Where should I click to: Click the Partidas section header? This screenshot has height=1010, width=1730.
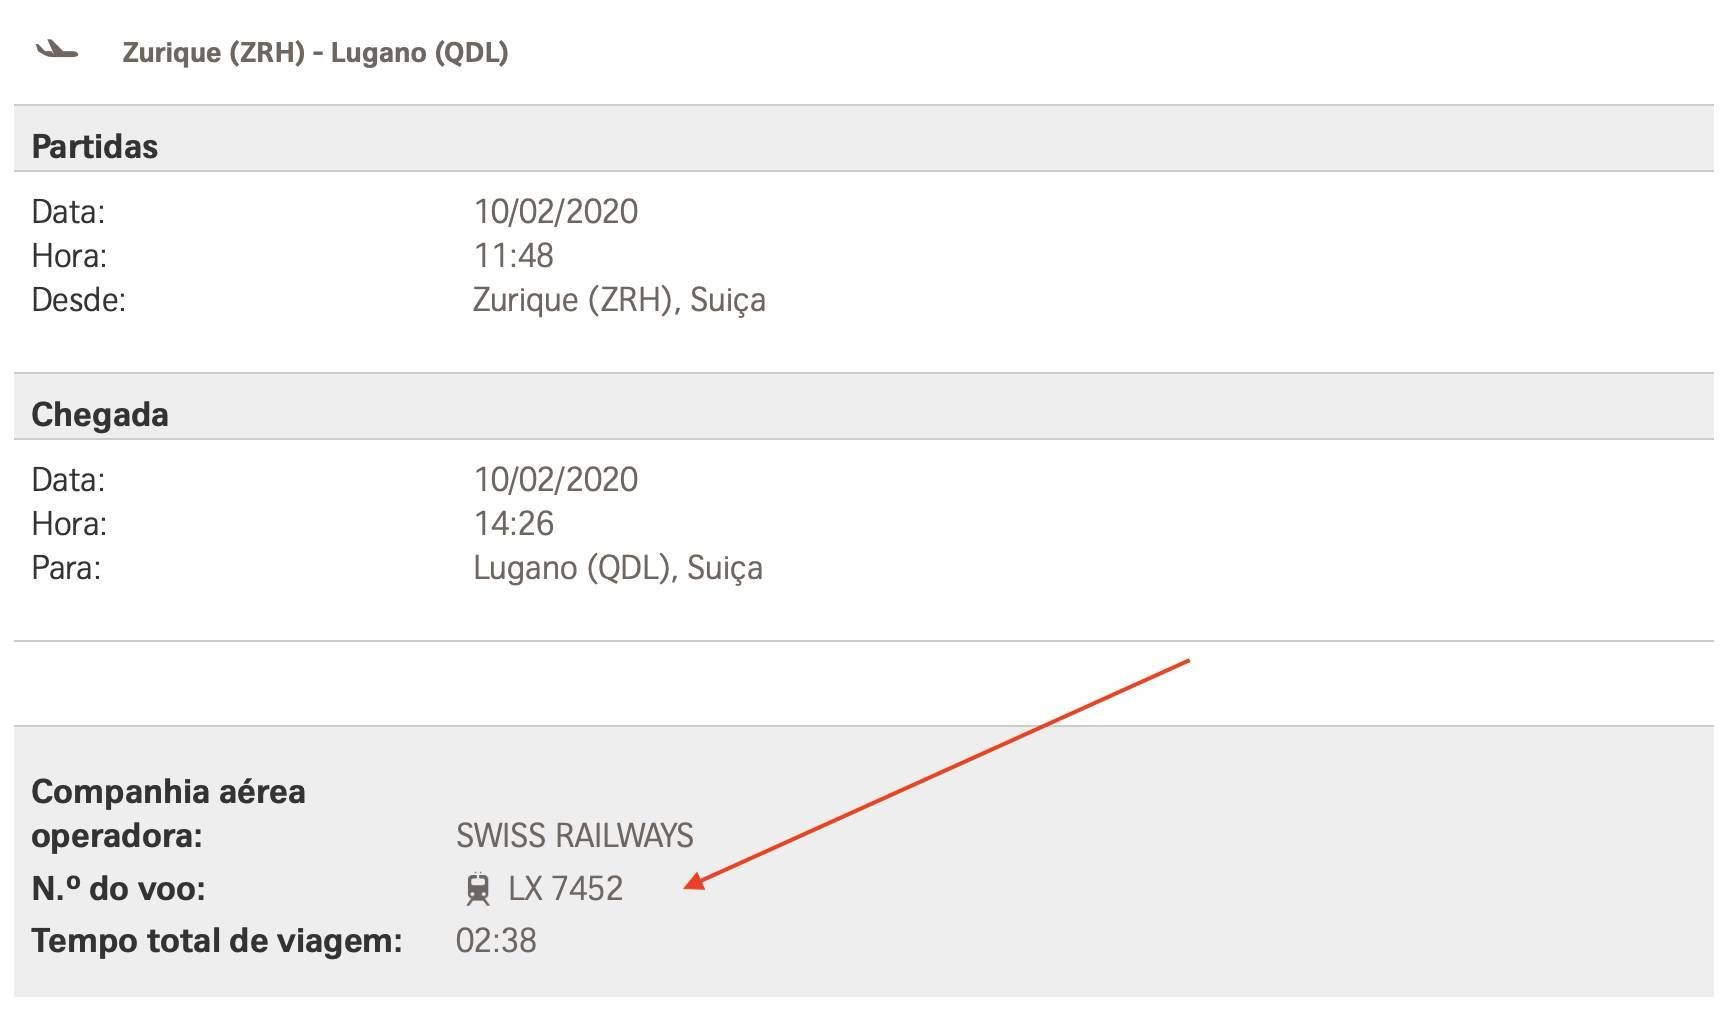(x=95, y=147)
